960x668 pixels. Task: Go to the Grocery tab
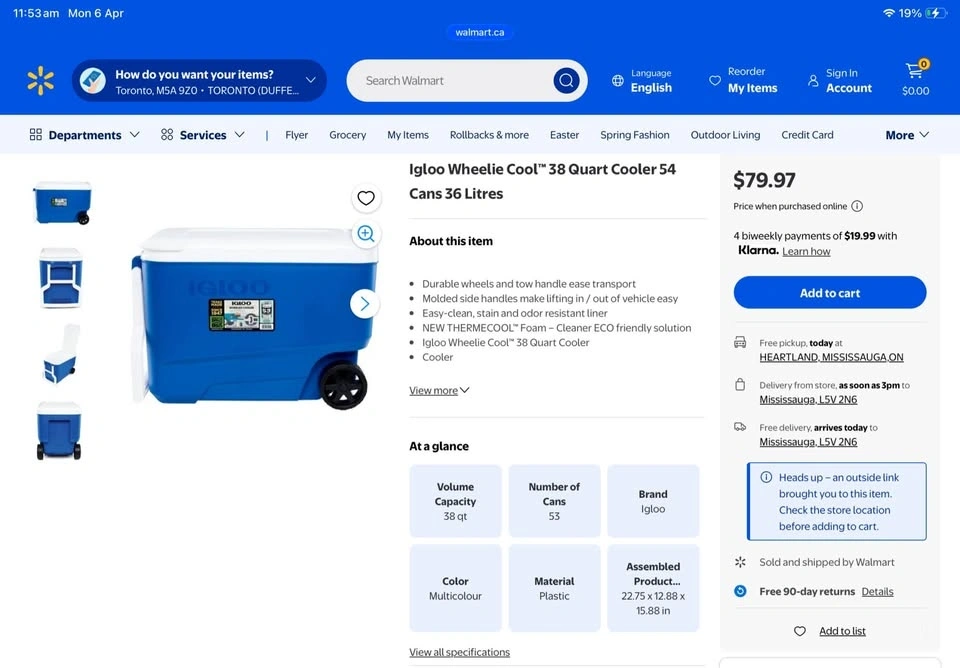click(347, 135)
